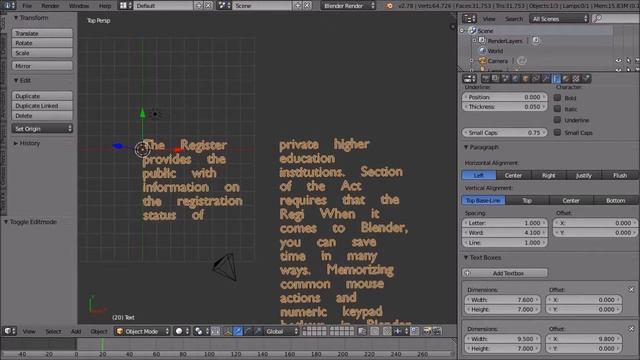The height and width of the screenshot is (360, 640).
Task: Click the Duplicate Linked button
Action: 42,106
